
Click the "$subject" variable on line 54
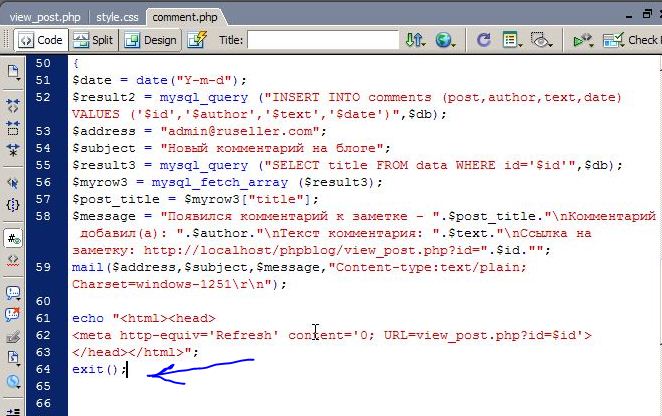(x=104, y=148)
